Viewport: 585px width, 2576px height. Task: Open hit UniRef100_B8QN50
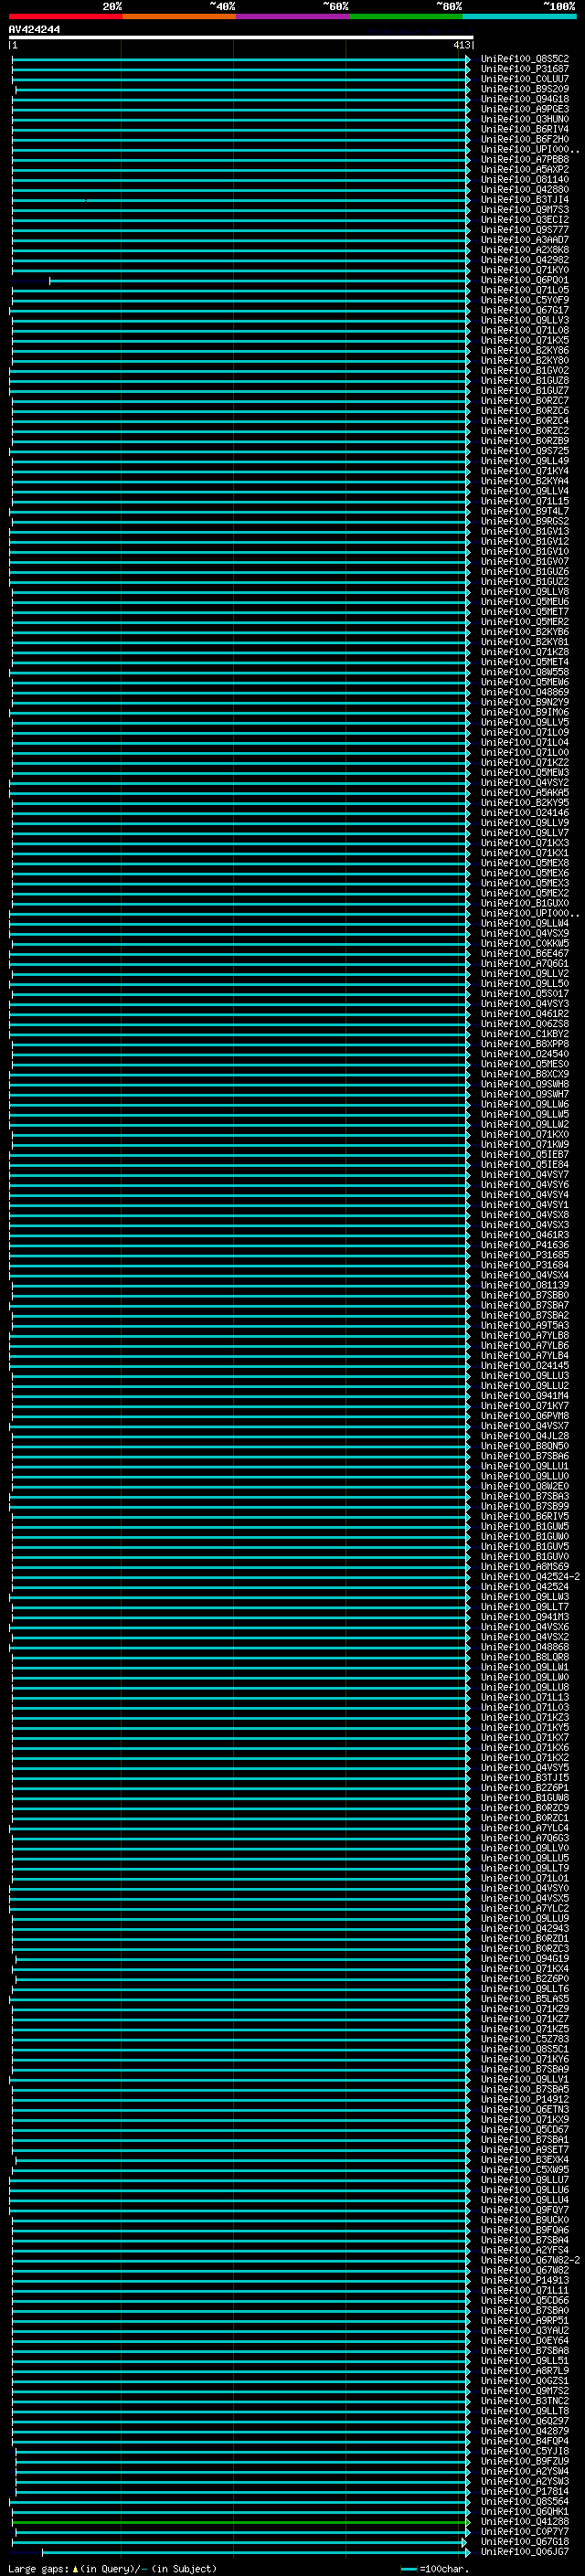[525, 1446]
